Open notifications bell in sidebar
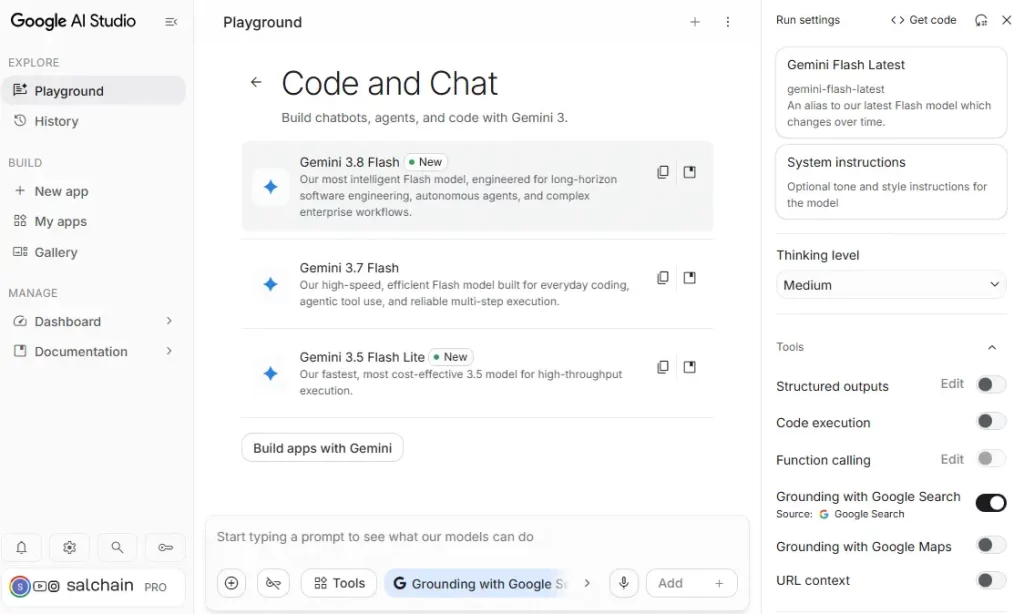 click(x=22, y=547)
